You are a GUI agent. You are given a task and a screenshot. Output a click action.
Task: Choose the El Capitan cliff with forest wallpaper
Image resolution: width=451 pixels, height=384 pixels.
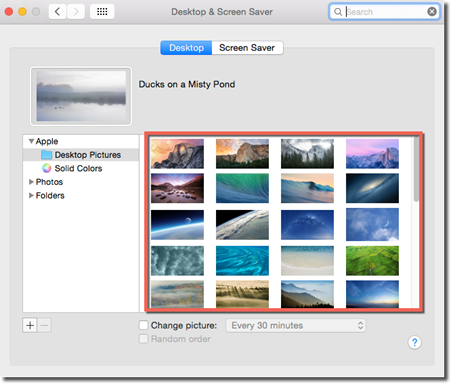click(242, 154)
